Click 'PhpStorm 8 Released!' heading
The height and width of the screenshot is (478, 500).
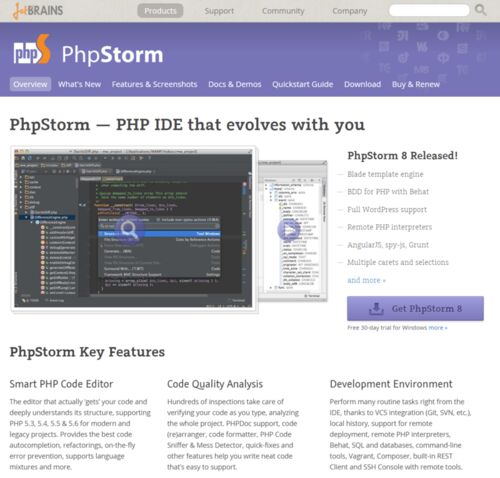click(x=402, y=155)
